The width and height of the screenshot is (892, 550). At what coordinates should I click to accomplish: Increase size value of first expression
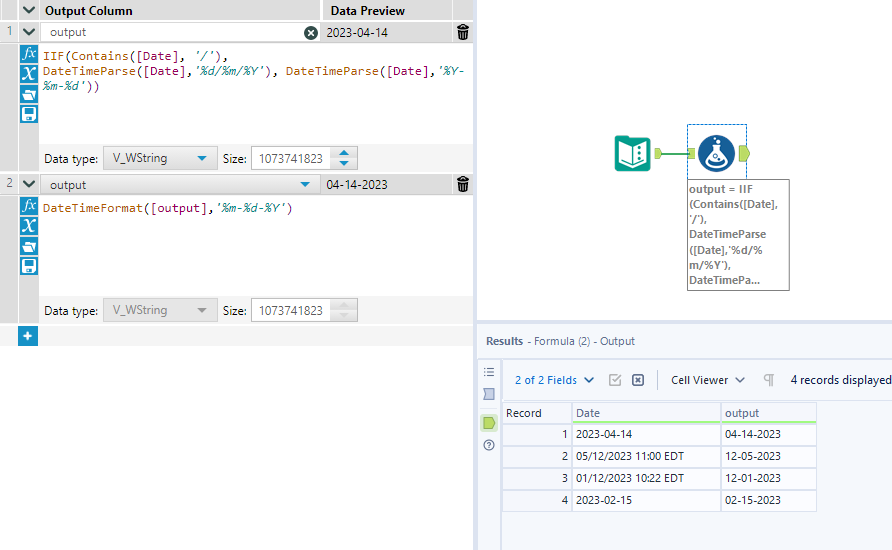[344, 153]
